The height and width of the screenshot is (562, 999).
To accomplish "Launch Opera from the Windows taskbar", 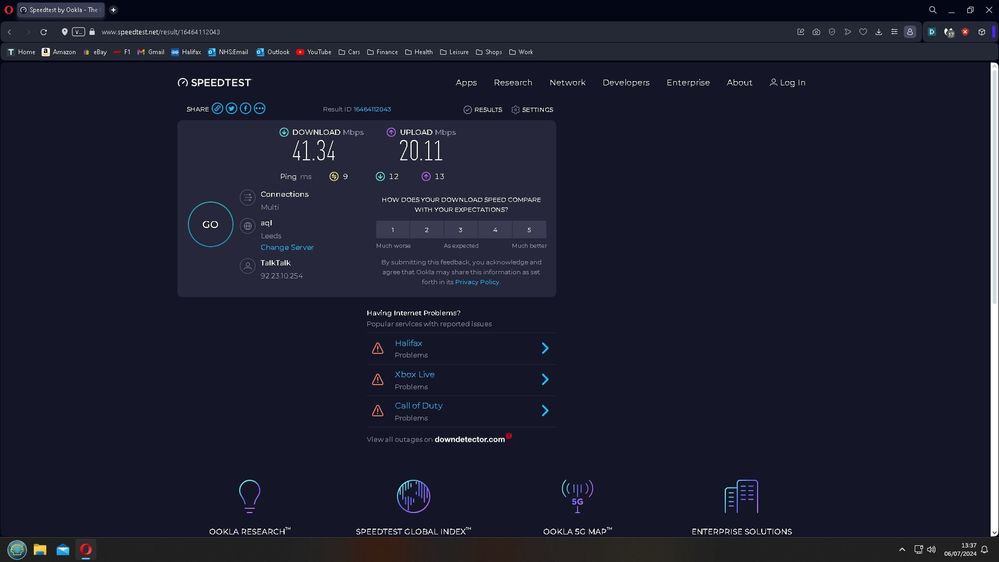I will (x=86, y=550).
